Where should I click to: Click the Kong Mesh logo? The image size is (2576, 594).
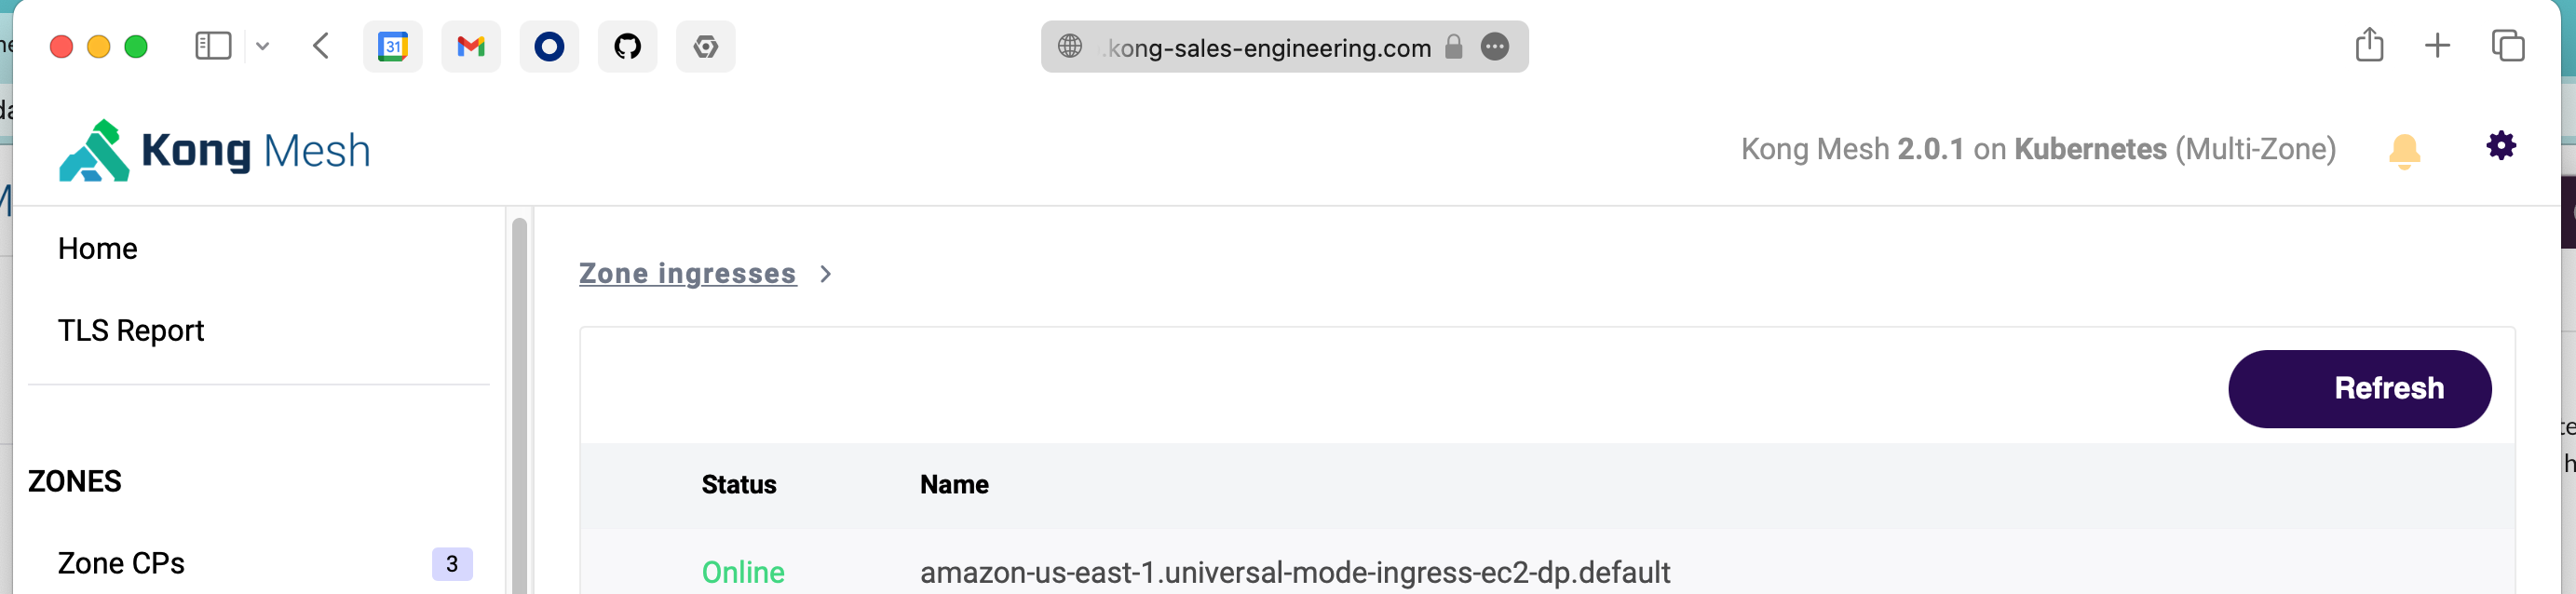213,150
